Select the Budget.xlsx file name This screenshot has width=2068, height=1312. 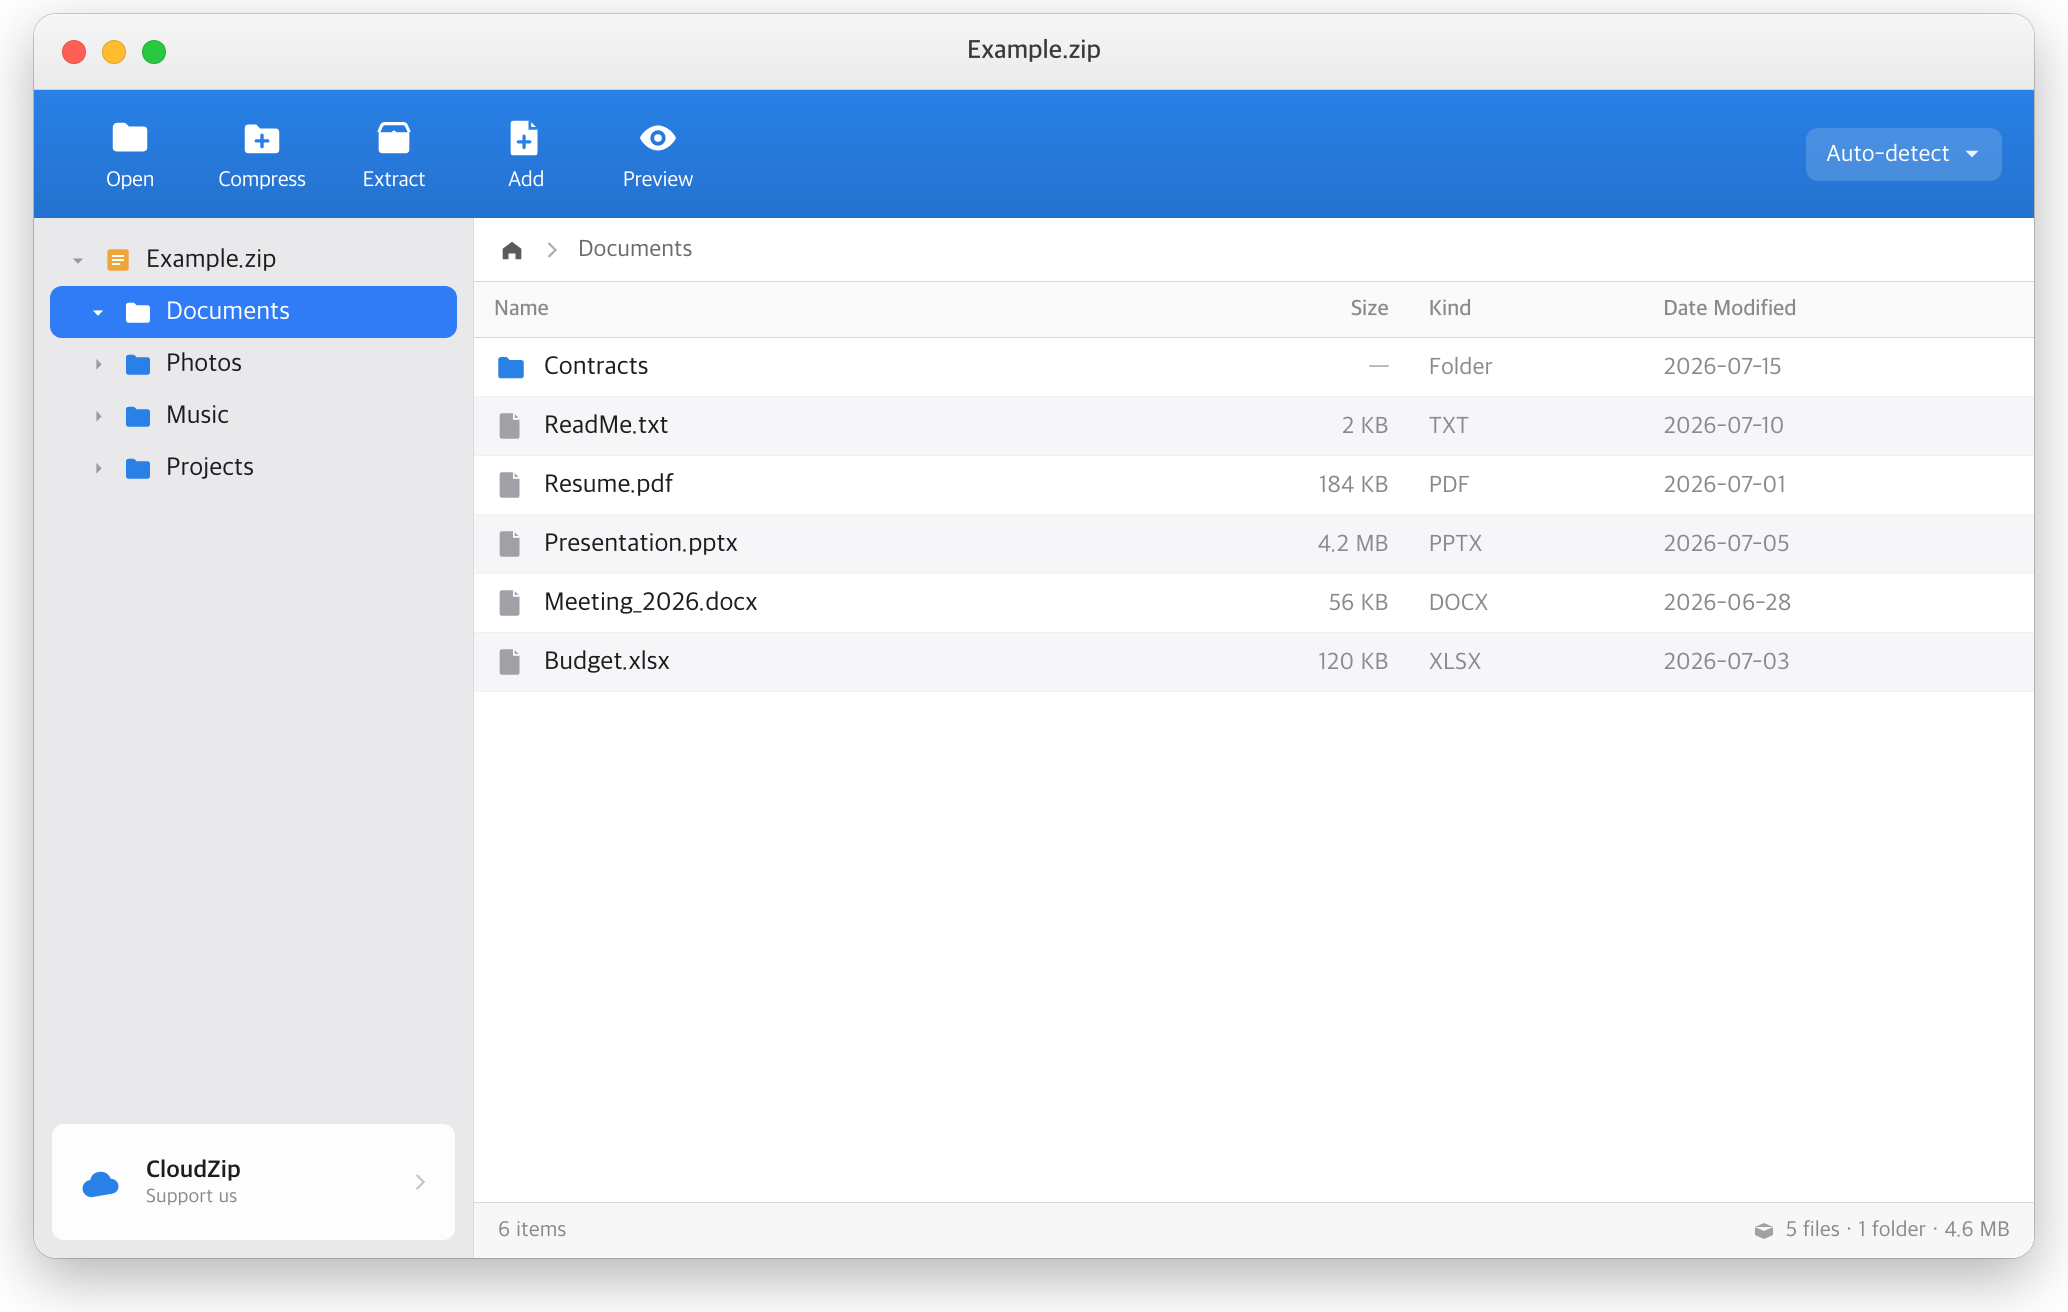pos(606,661)
